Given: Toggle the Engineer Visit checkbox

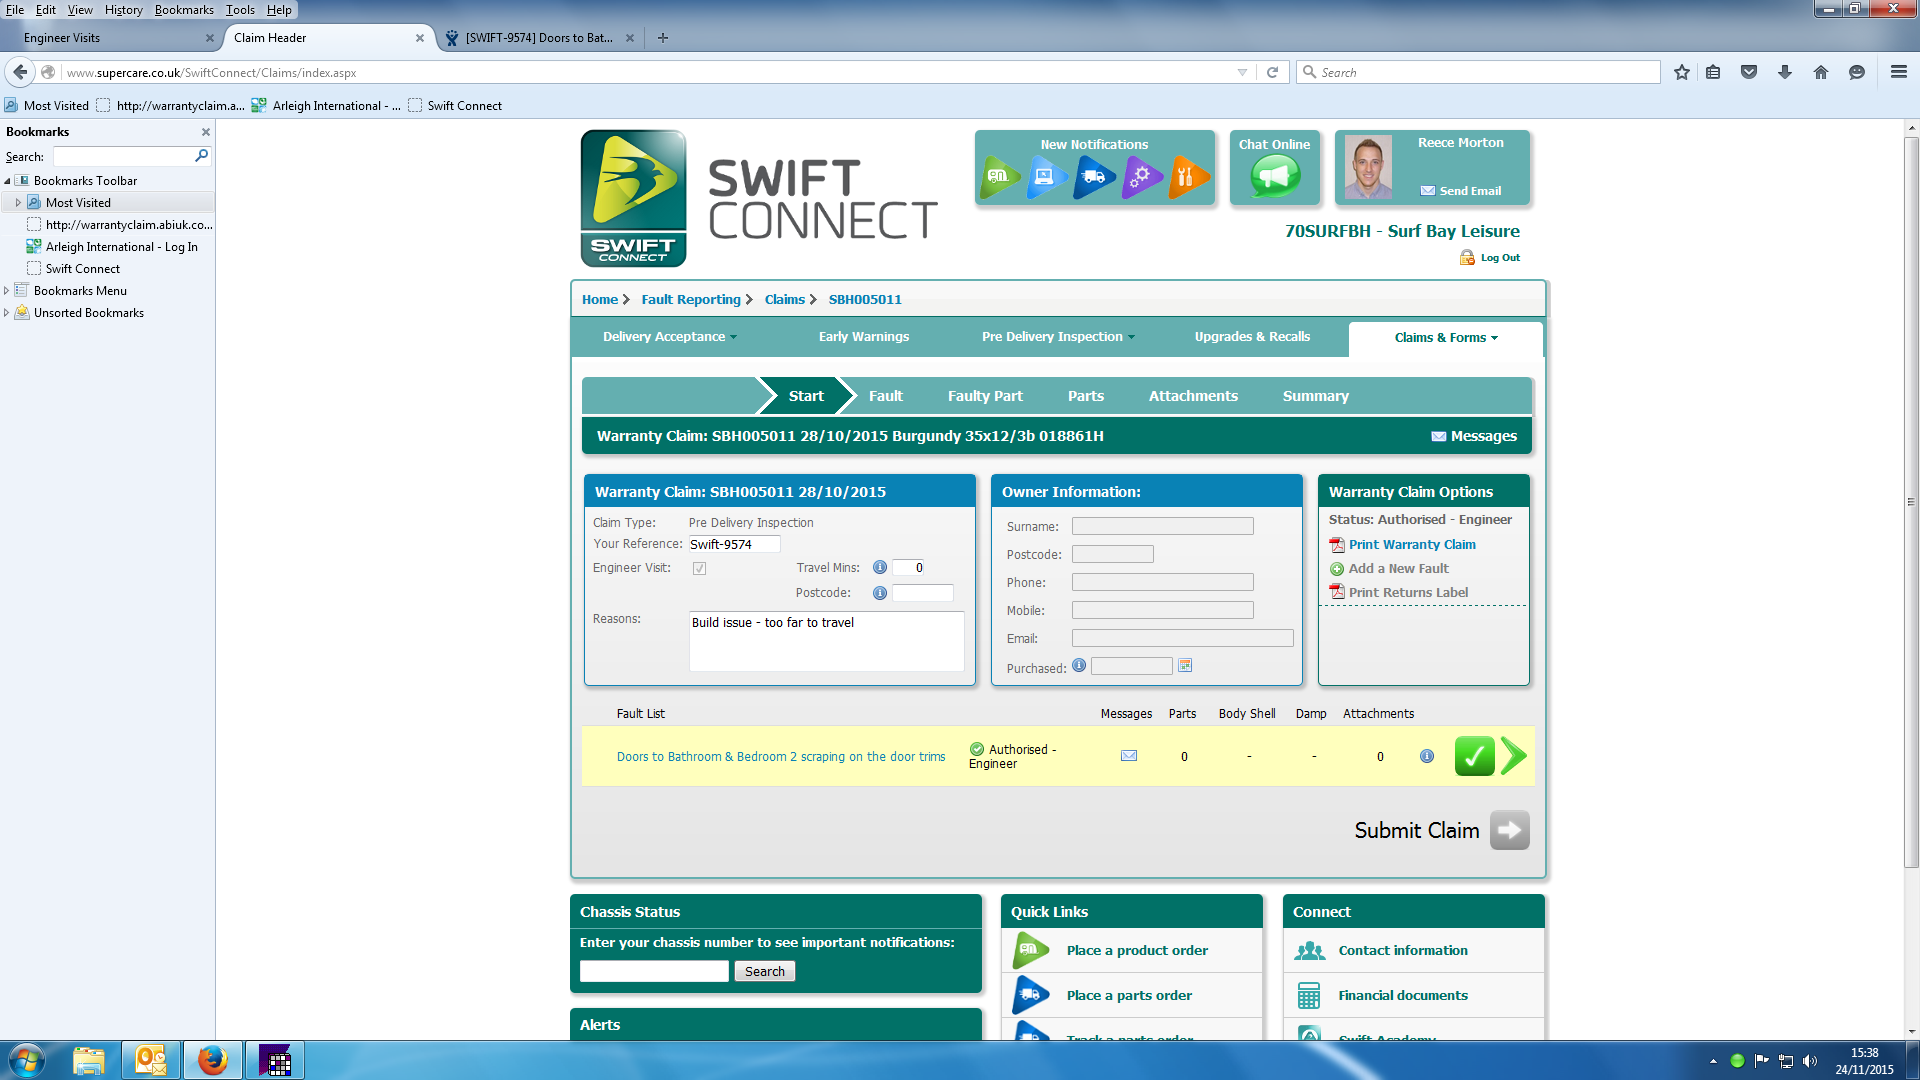Looking at the screenshot, I should pyautogui.click(x=700, y=568).
